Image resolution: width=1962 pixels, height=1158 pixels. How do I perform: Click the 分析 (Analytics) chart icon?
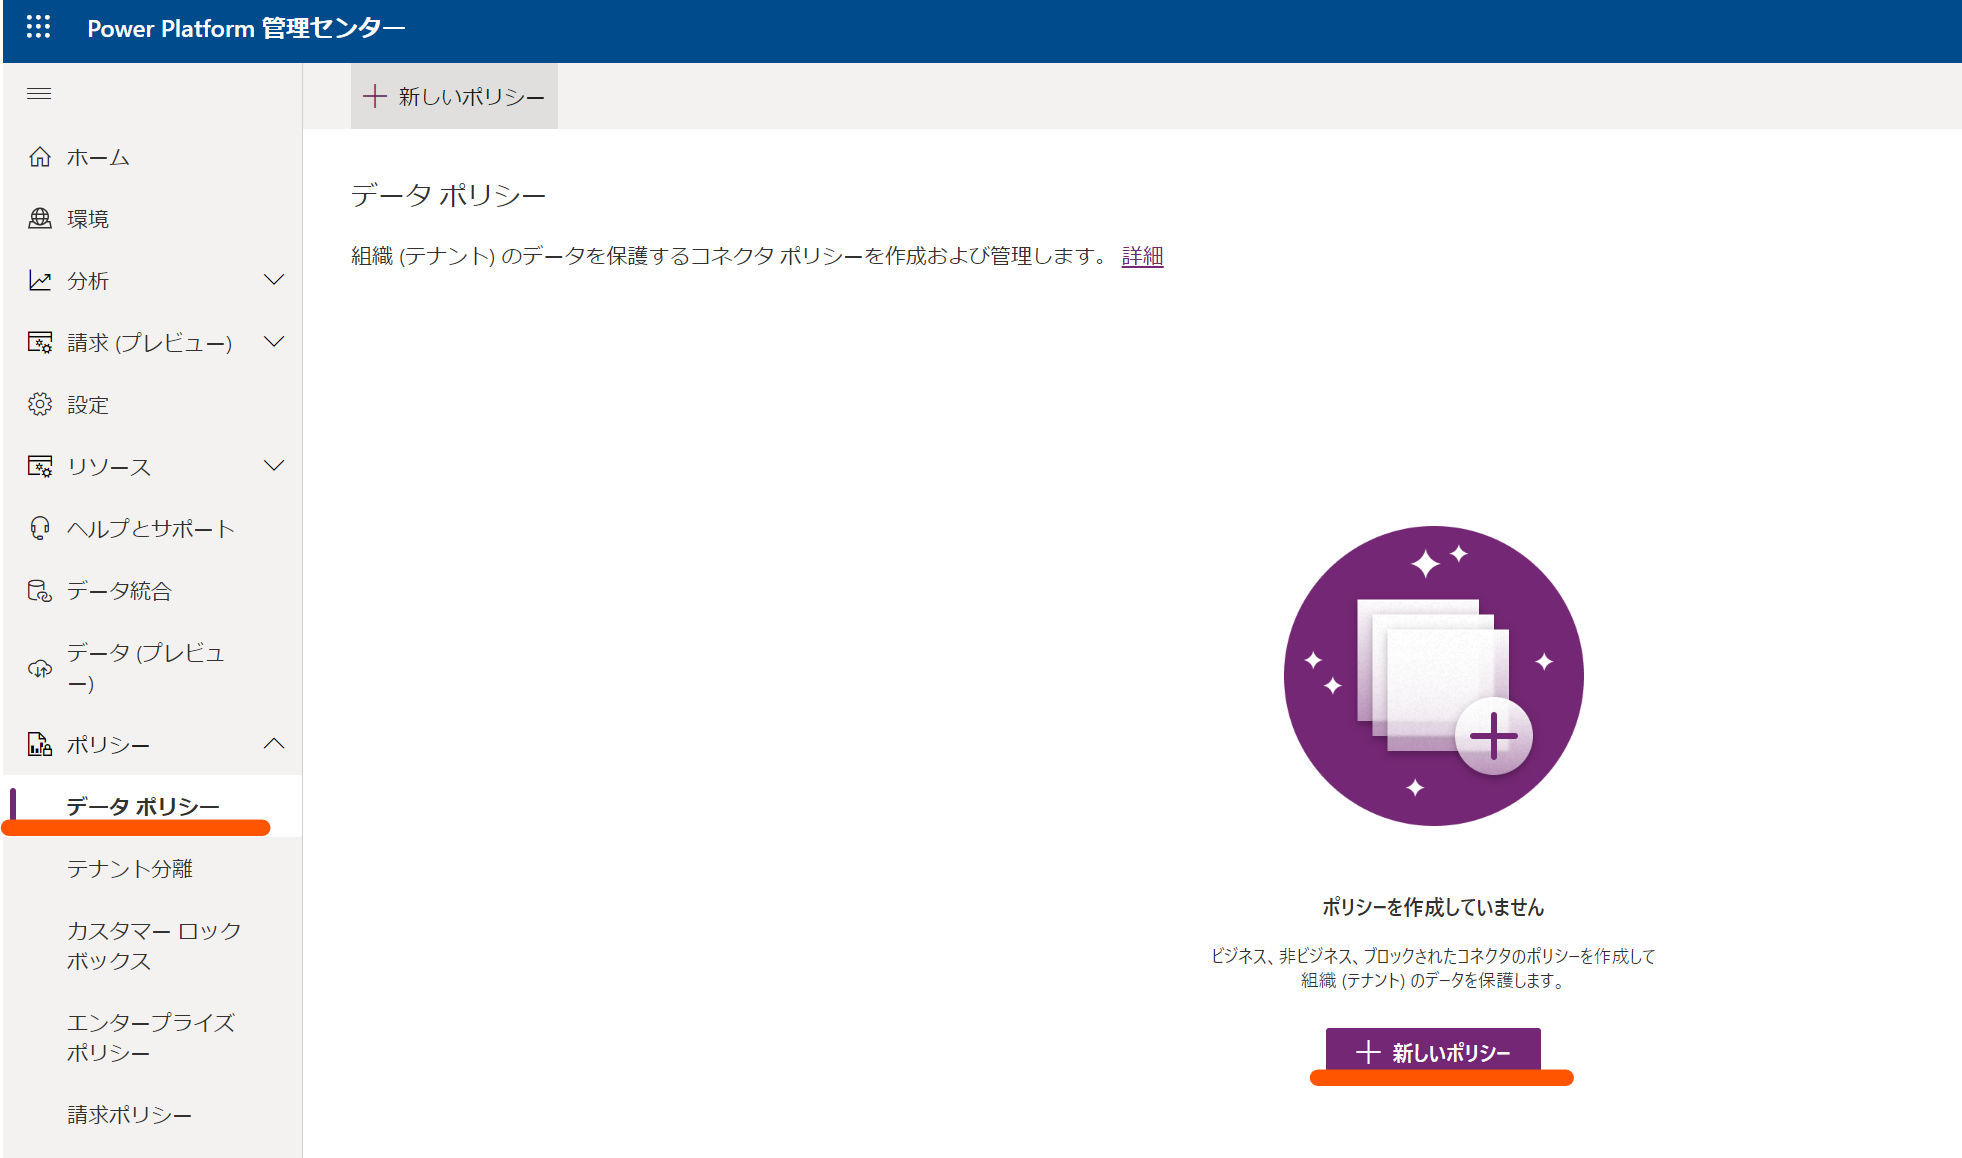40,280
